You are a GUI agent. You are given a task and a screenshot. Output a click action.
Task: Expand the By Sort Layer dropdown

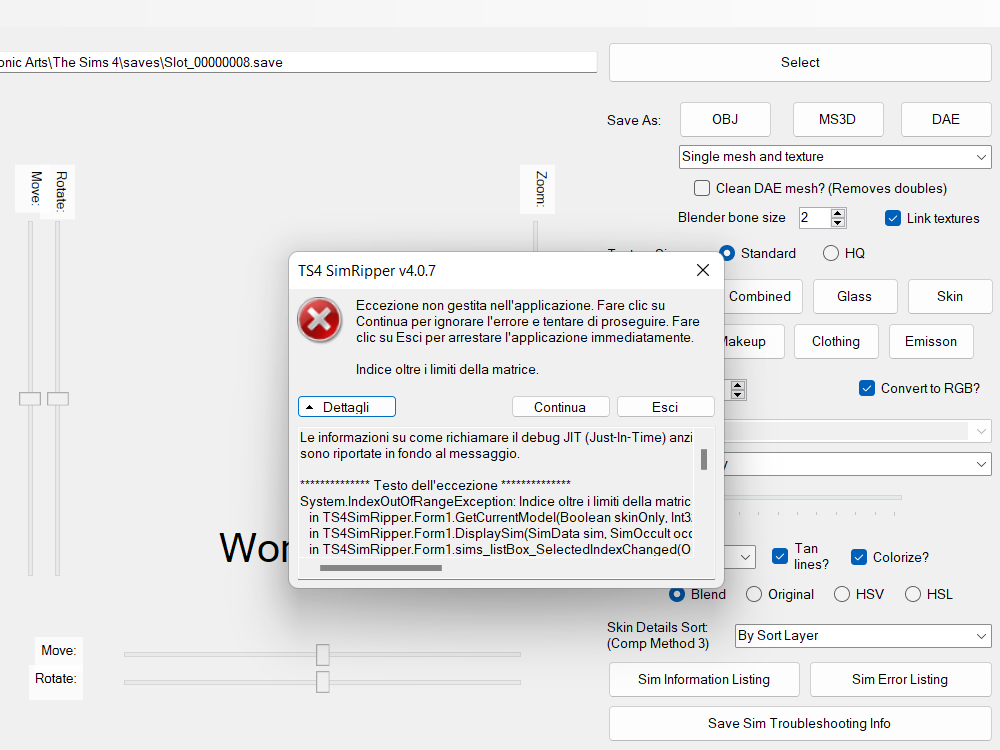862,636
